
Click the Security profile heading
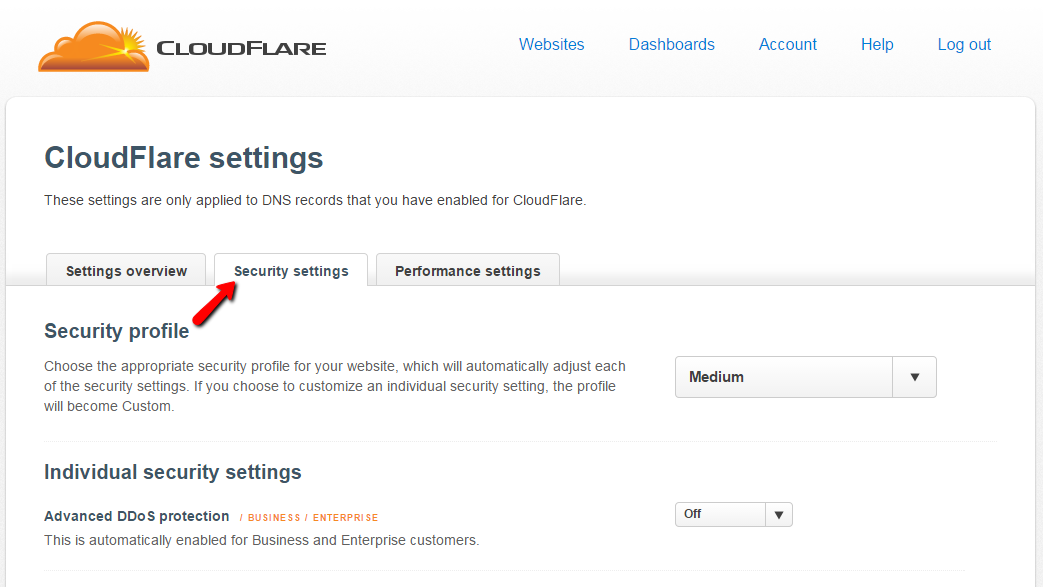[x=116, y=331]
